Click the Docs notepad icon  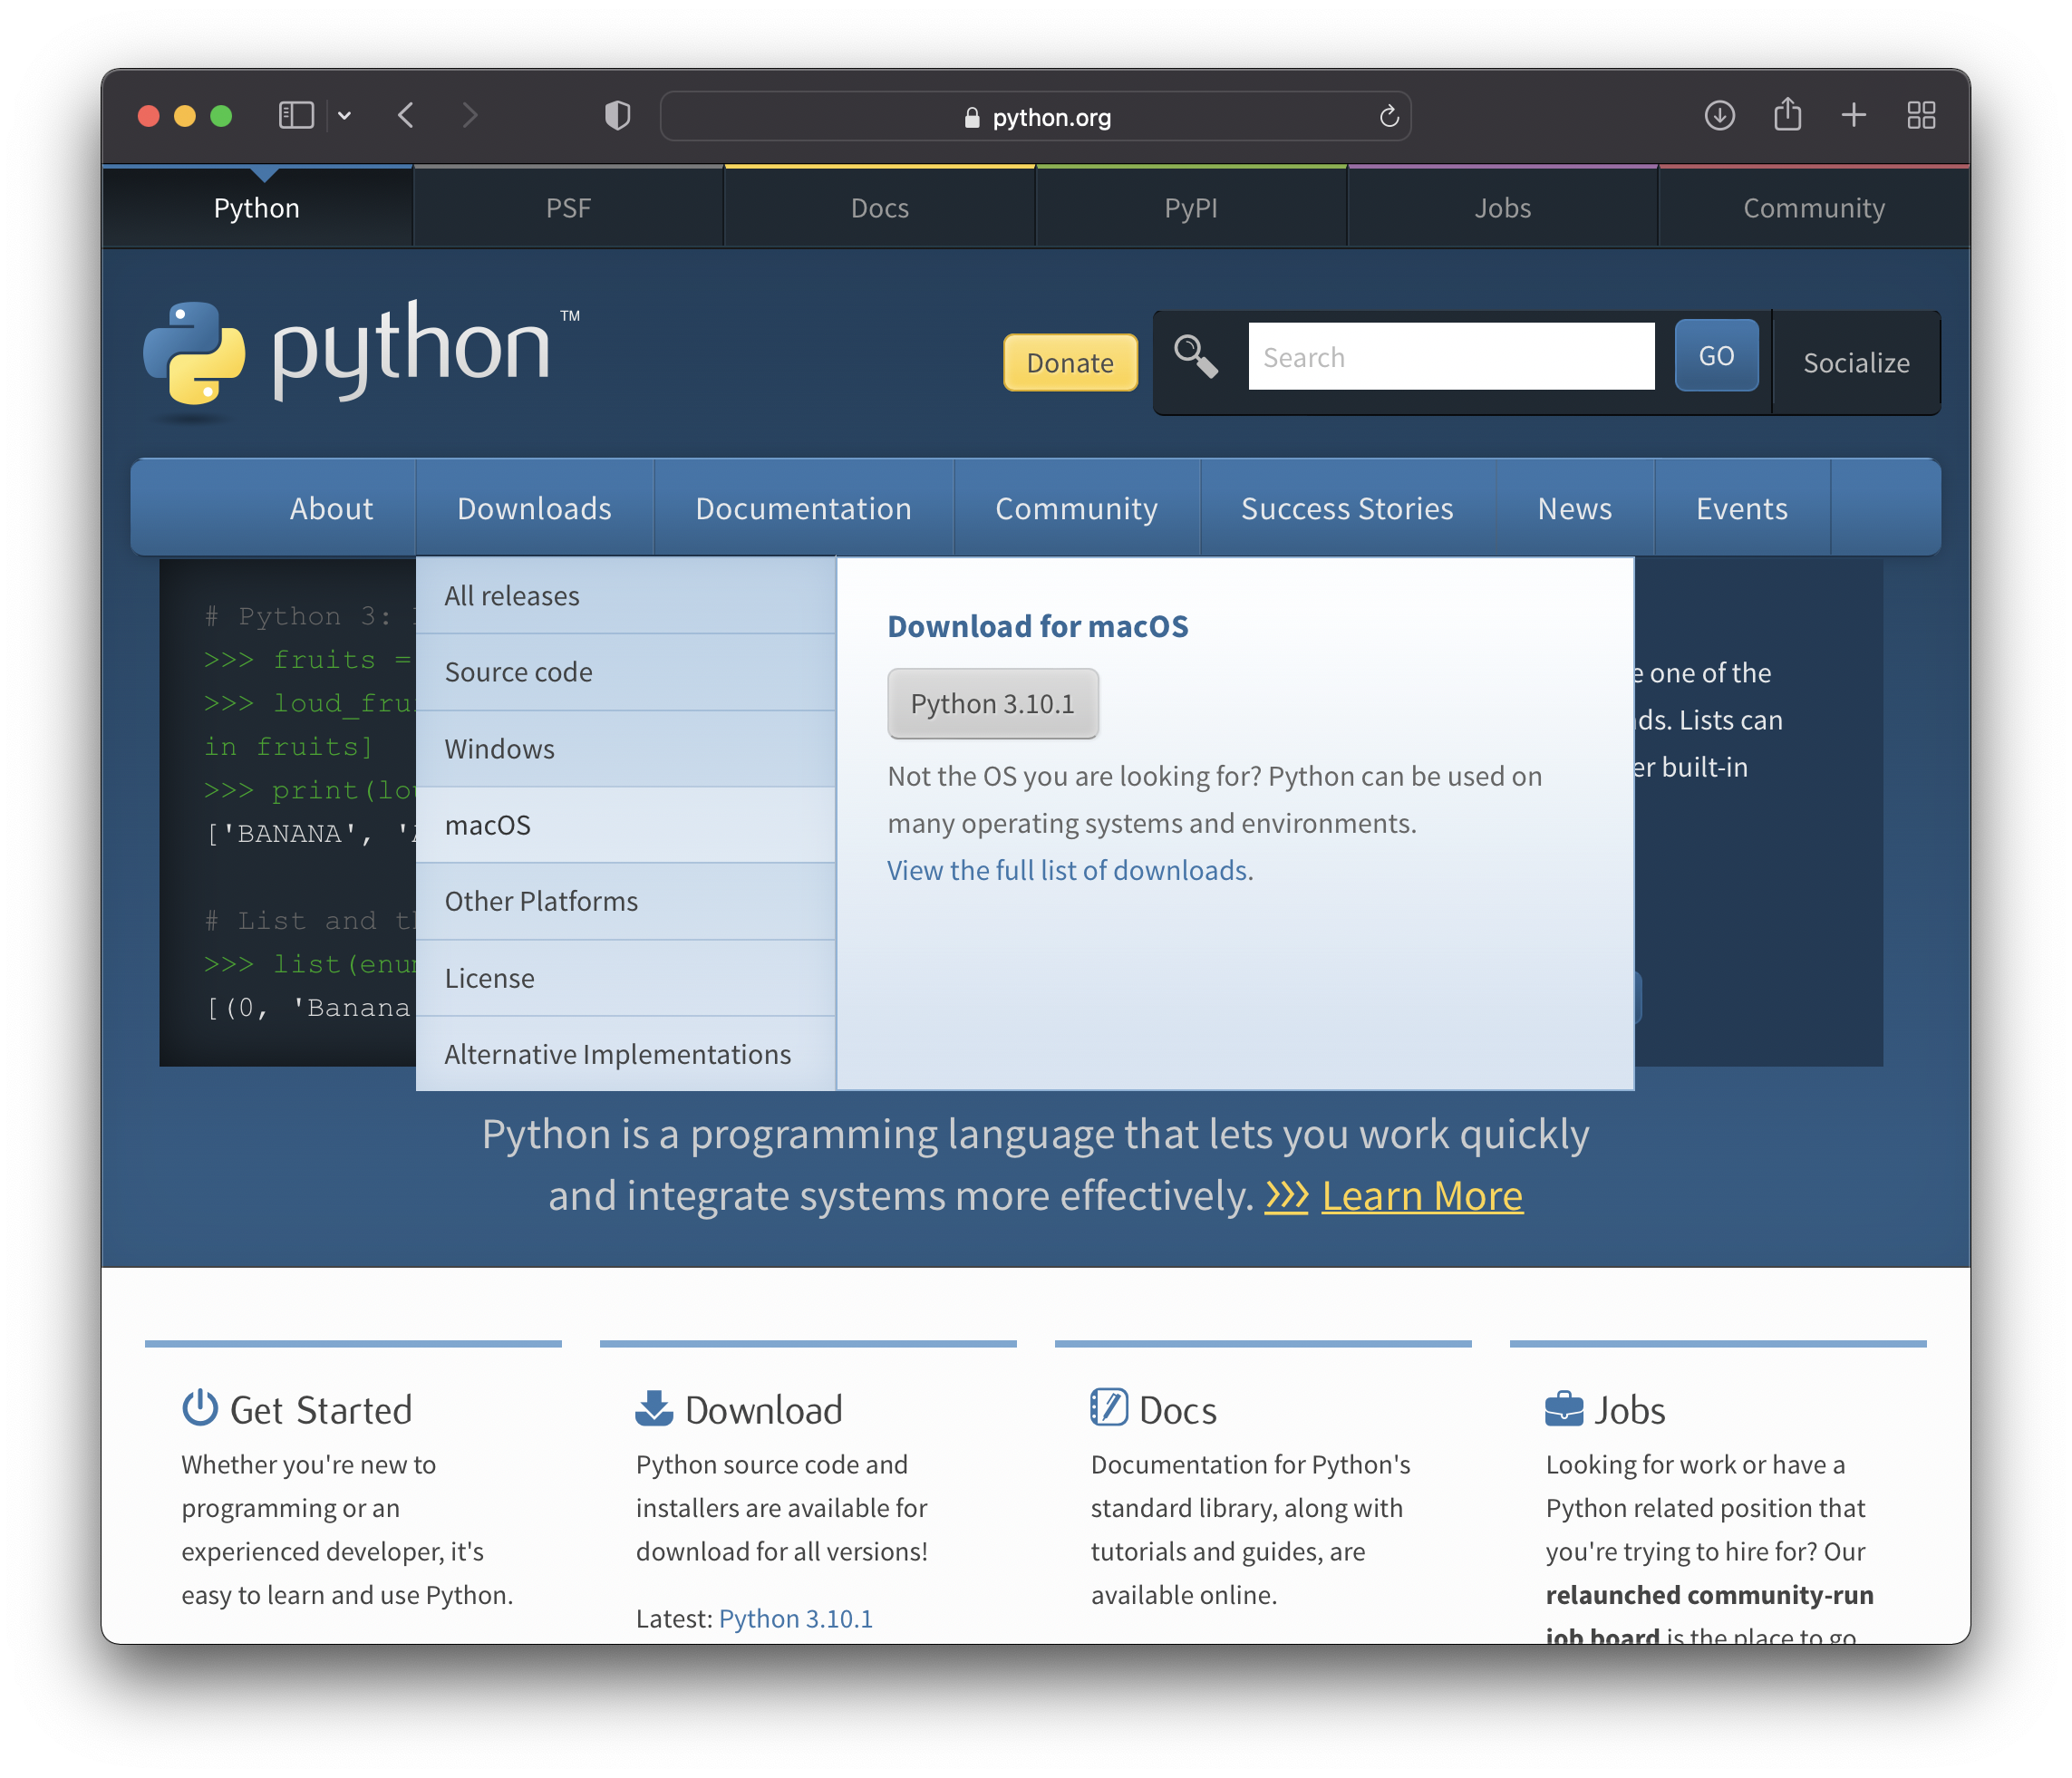[1108, 1407]
